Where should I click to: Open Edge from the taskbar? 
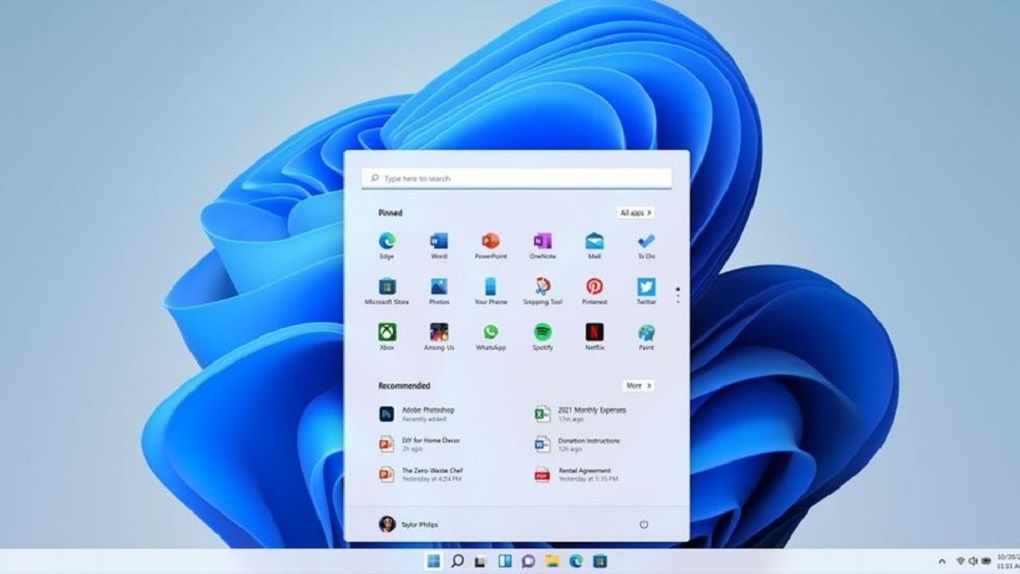[576, 561]
